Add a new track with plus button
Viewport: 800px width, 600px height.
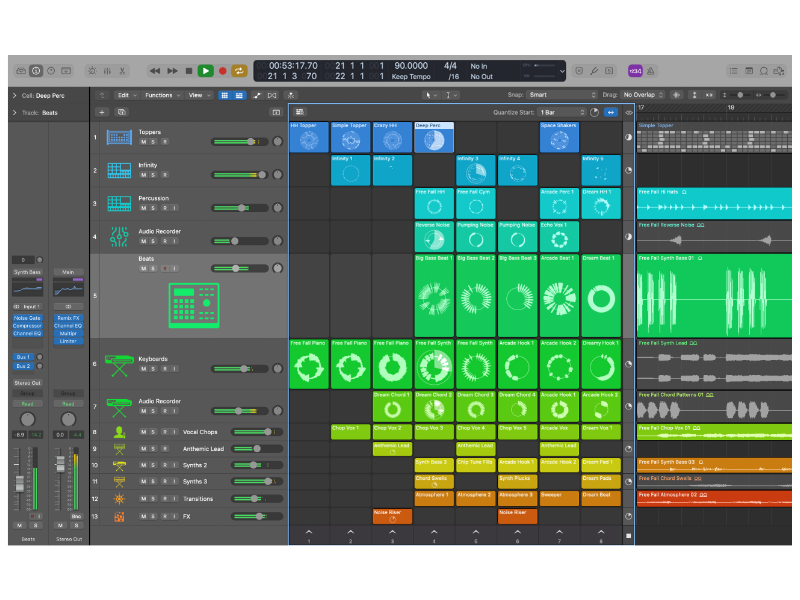(x=102, y=112)
